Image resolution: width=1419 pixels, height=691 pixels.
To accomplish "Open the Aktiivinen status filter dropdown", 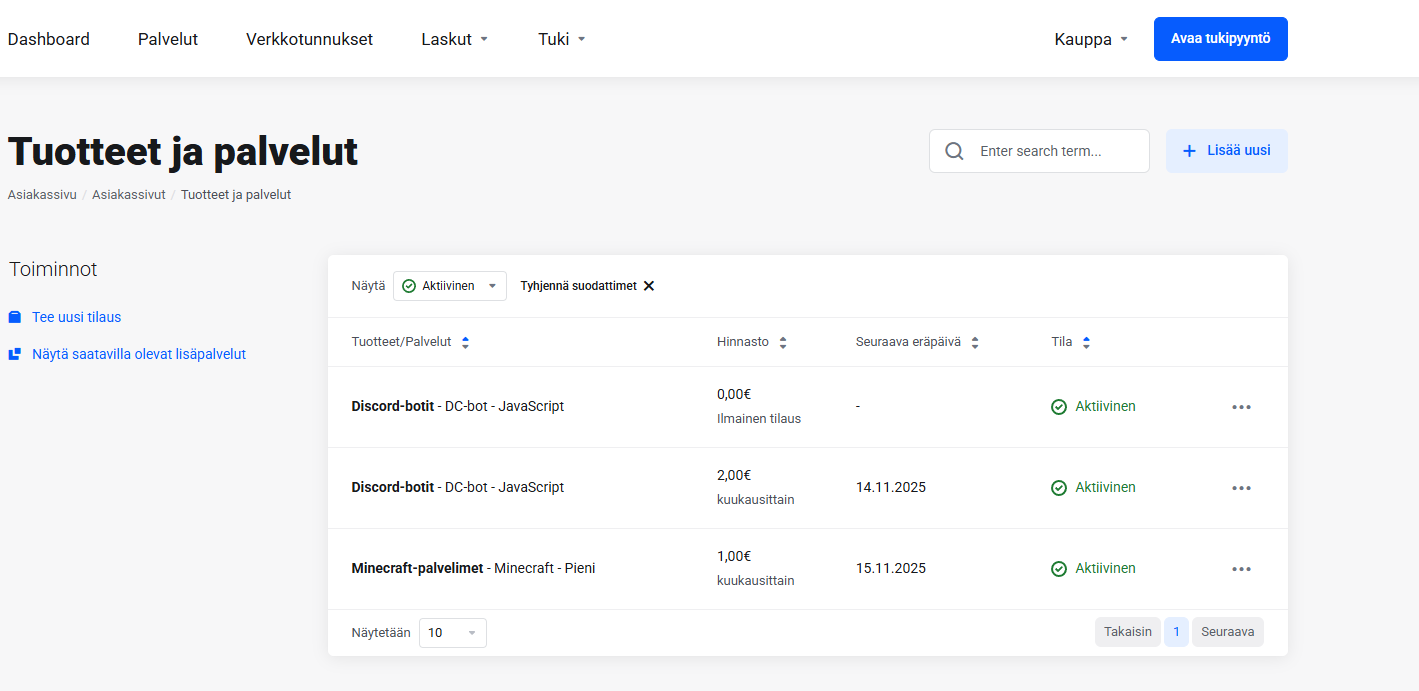I will click(450, 286).
